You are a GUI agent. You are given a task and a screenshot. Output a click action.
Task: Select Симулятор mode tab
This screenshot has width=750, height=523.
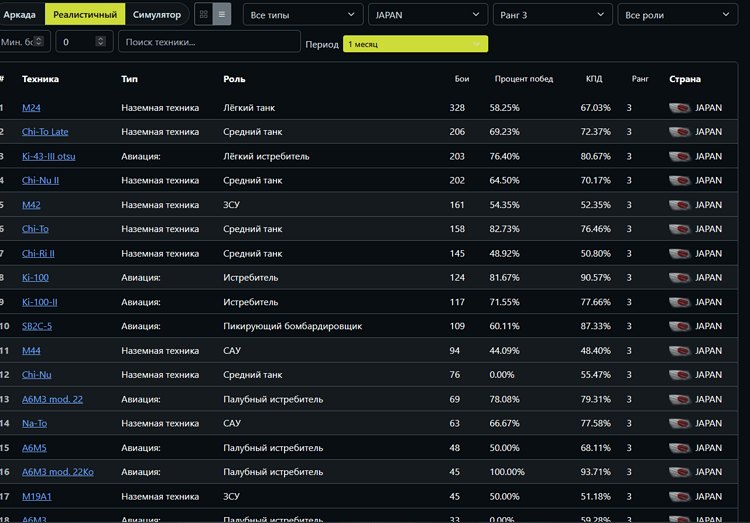(157, 15)
